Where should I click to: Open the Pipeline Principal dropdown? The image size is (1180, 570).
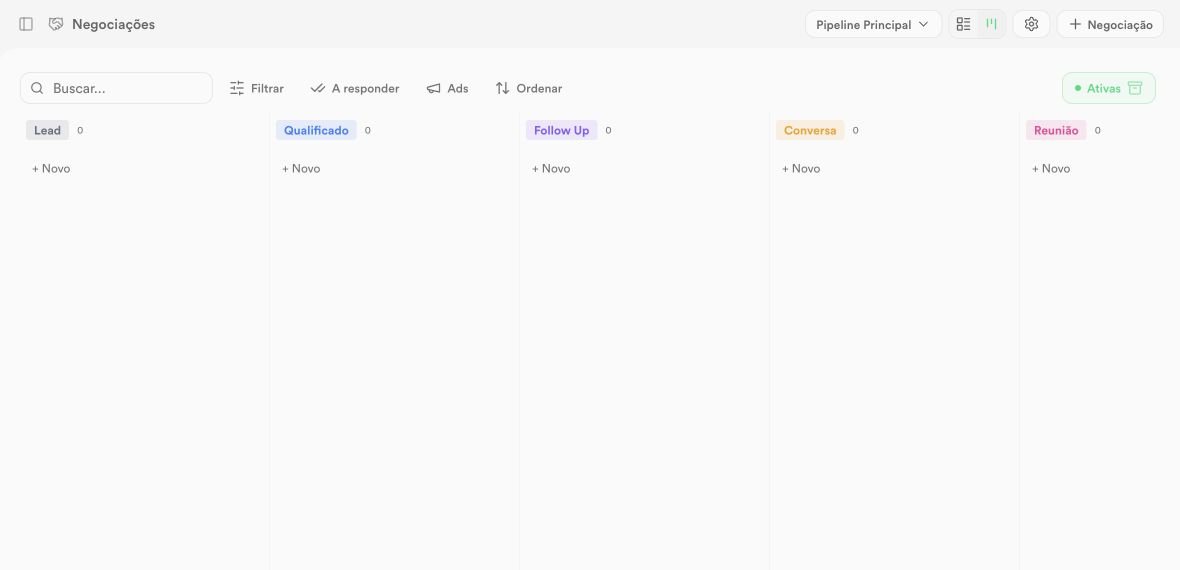873,24
